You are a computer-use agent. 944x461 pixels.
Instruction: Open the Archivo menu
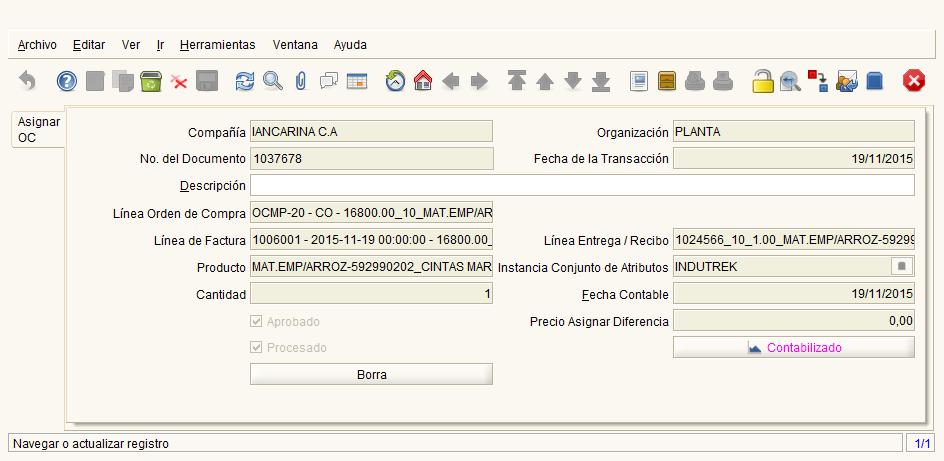click(37, 45)
